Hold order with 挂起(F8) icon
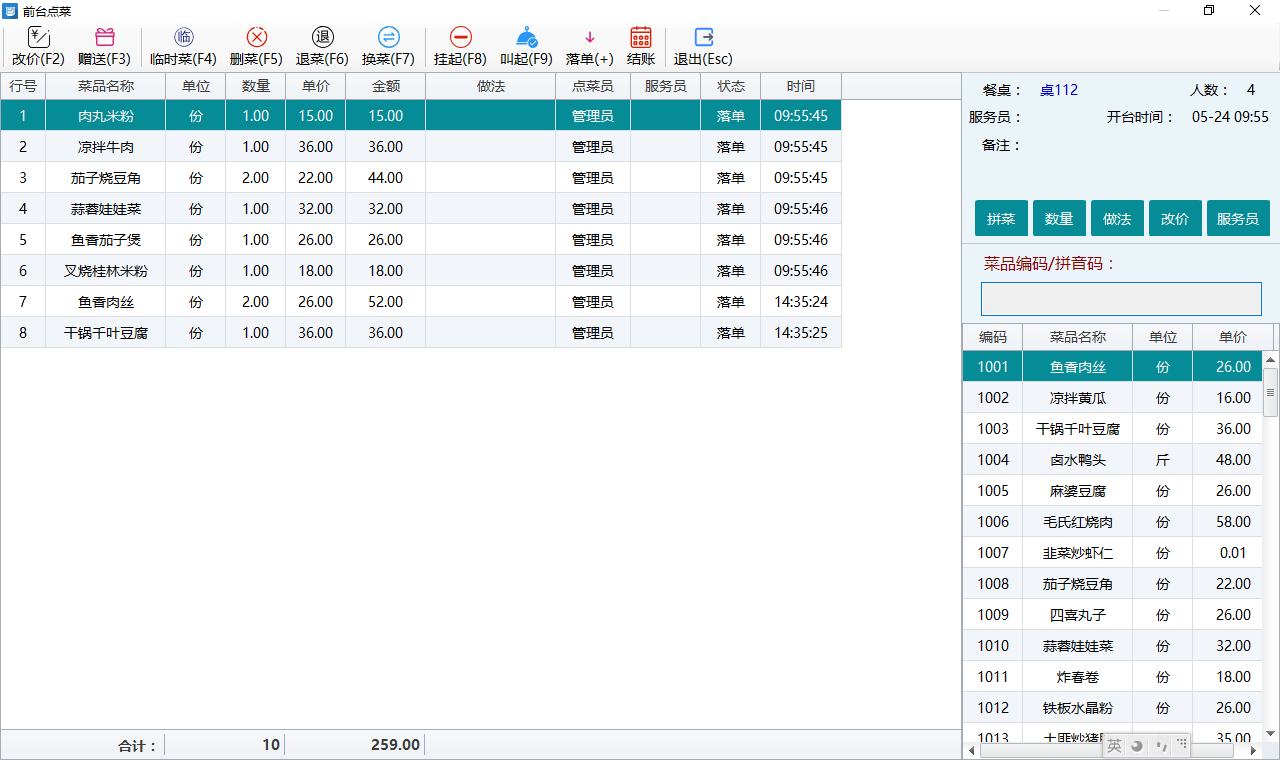The height and width of the screenshot is (760, 1280). pyautogui.click(x=460, y=38)
